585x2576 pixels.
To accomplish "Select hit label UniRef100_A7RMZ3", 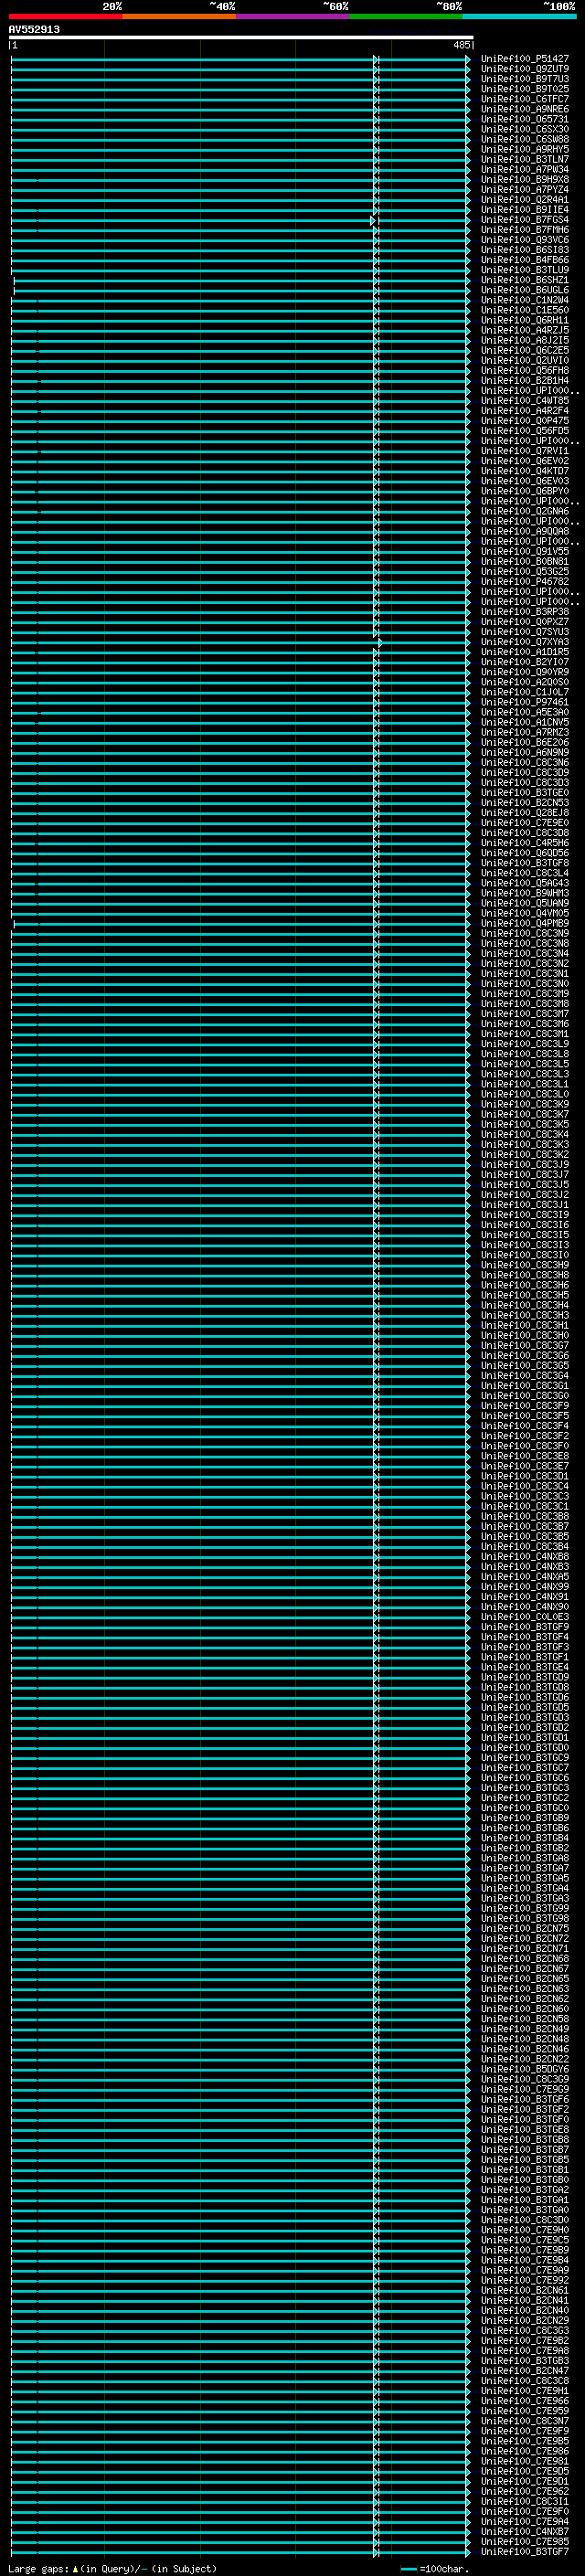I will point(524,732).
